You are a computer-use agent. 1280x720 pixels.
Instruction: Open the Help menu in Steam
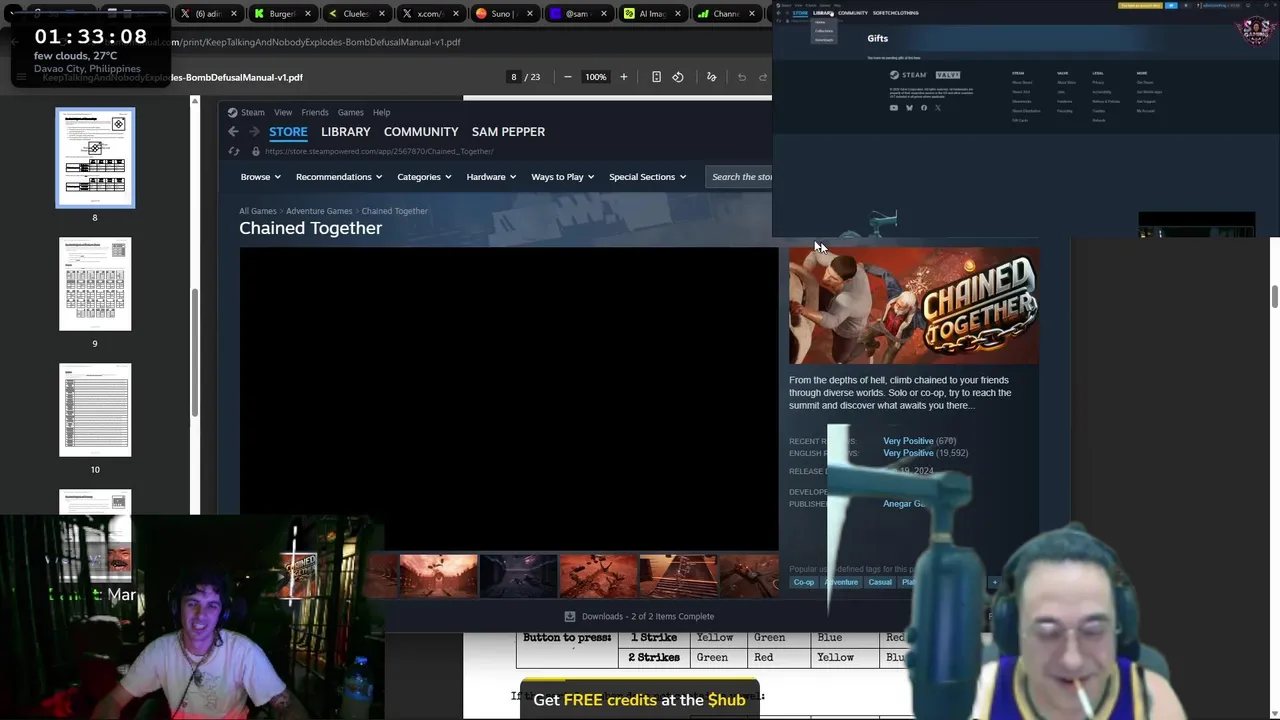pyautogui.click(x=381, y=112)
